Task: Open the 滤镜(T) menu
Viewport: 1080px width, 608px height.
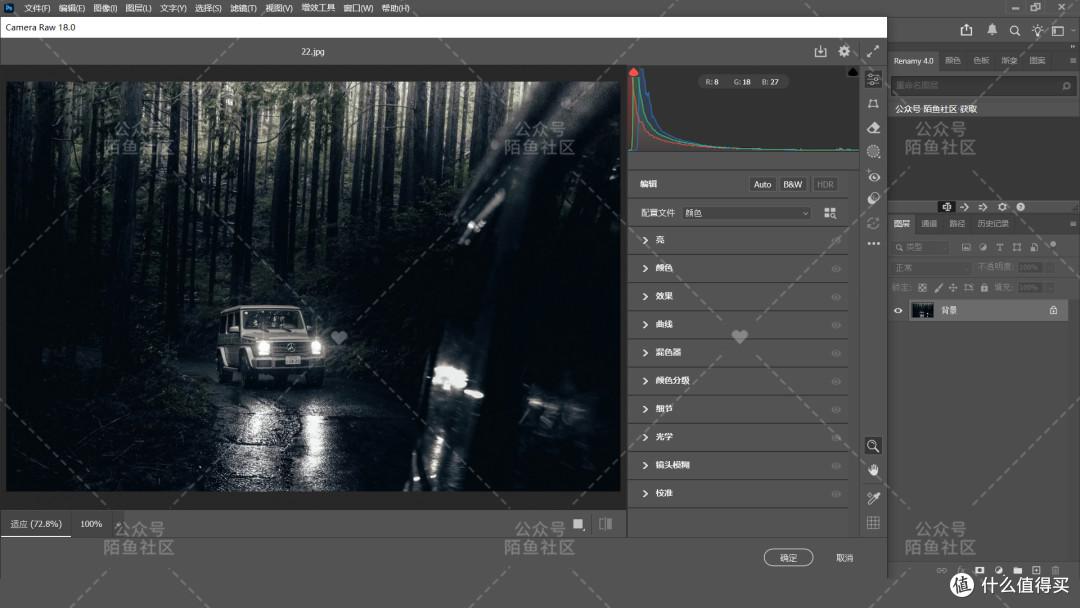Action: (243, 8)
